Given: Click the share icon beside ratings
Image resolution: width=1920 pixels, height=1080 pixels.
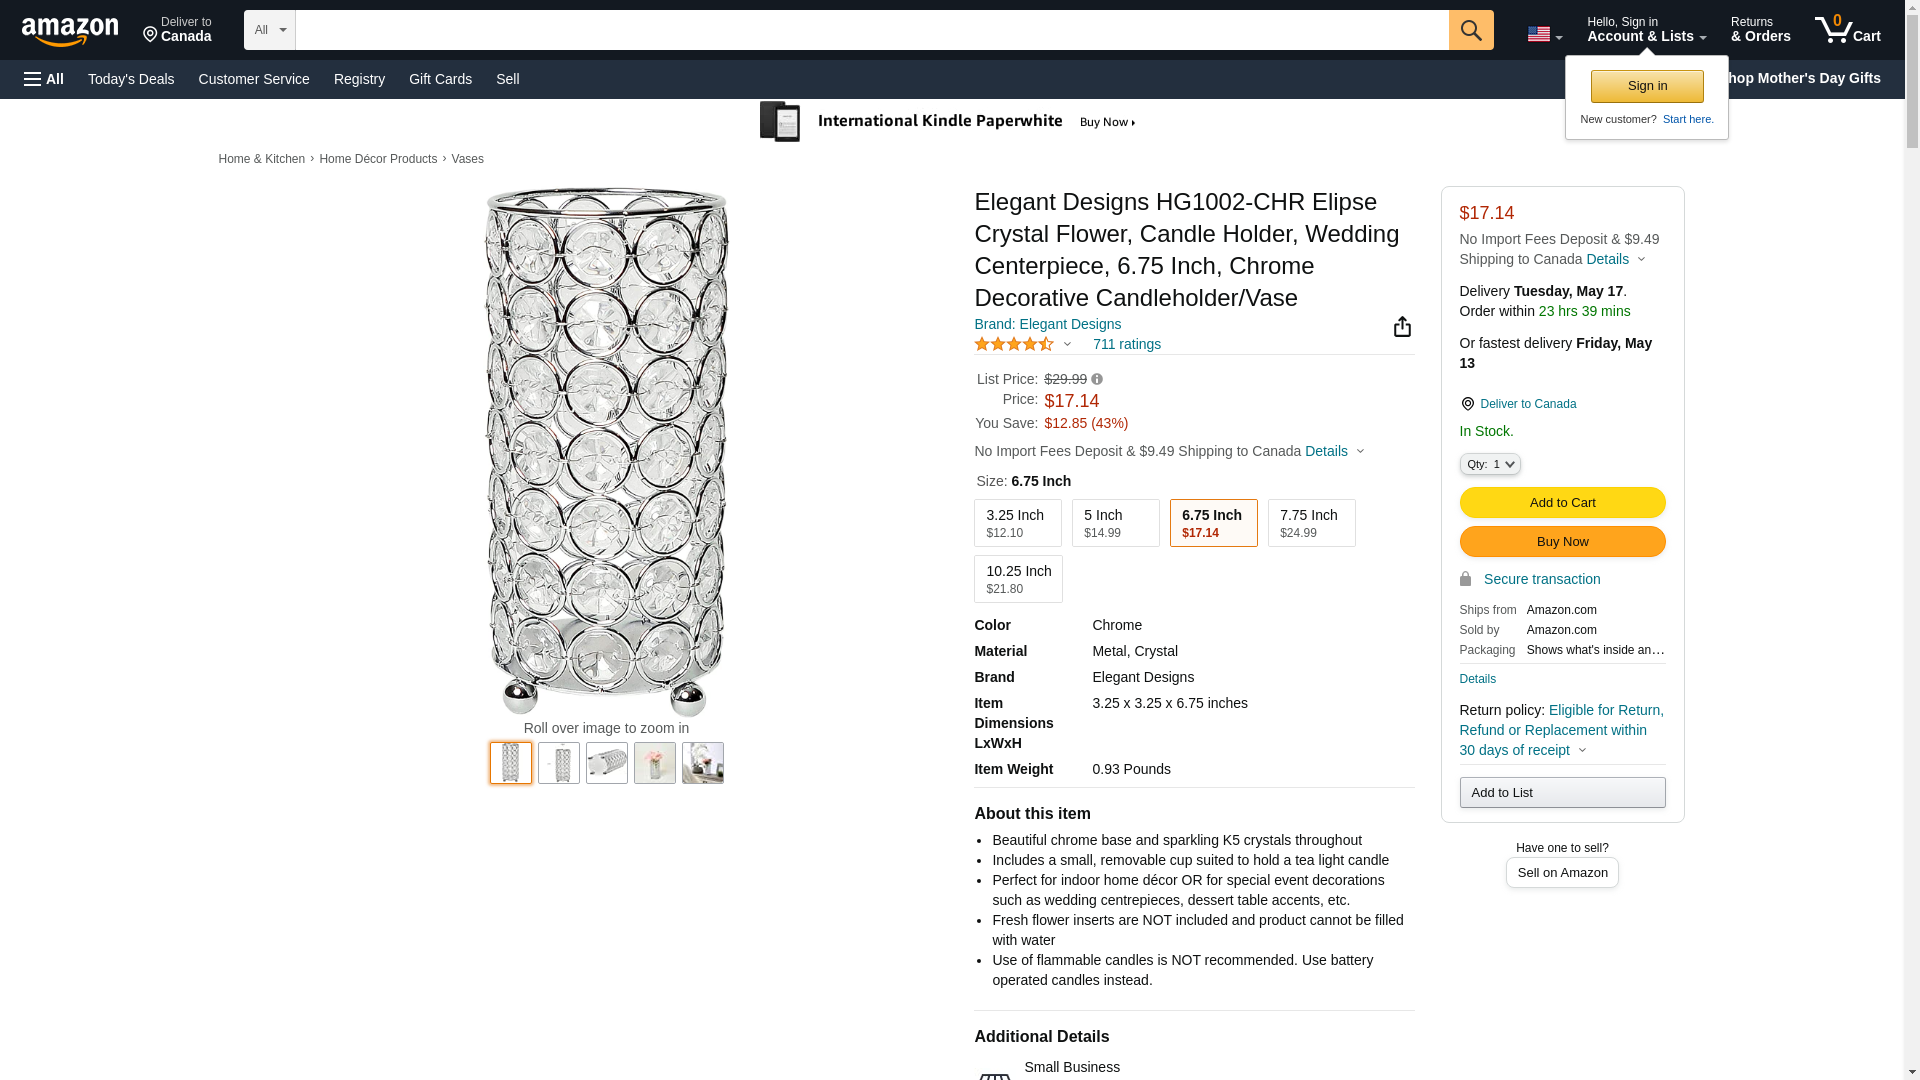Looking at the screenshot, I should 1402,327.
